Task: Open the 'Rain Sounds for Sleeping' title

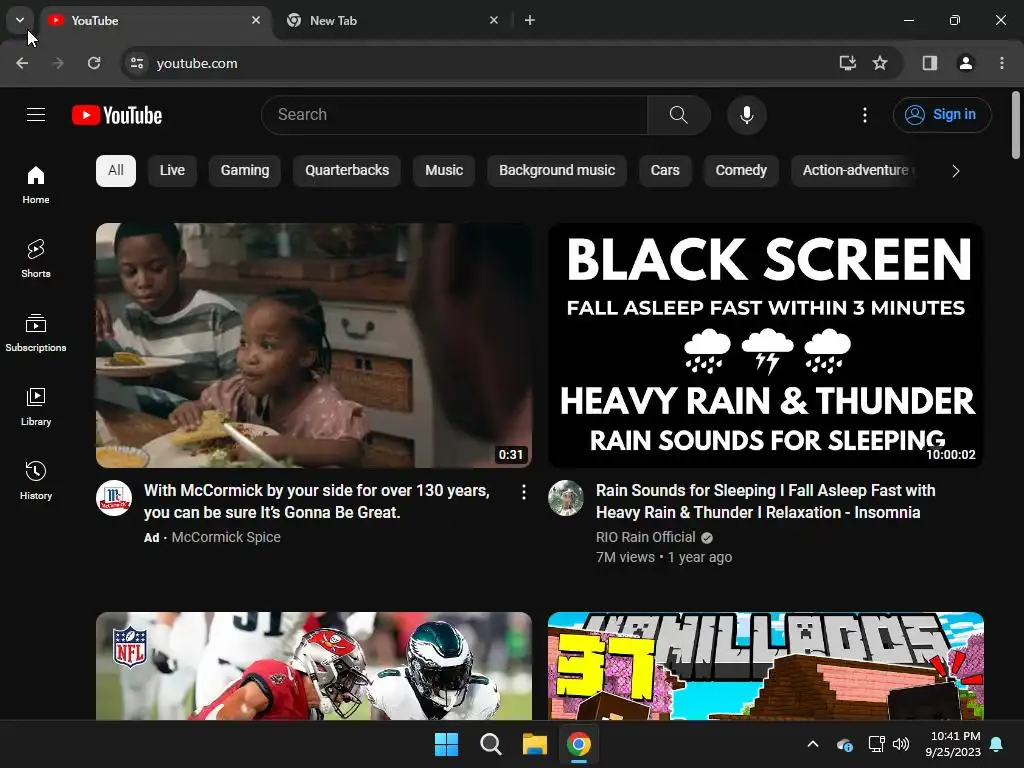Action: pyautogui.click(x=765, y=502)
